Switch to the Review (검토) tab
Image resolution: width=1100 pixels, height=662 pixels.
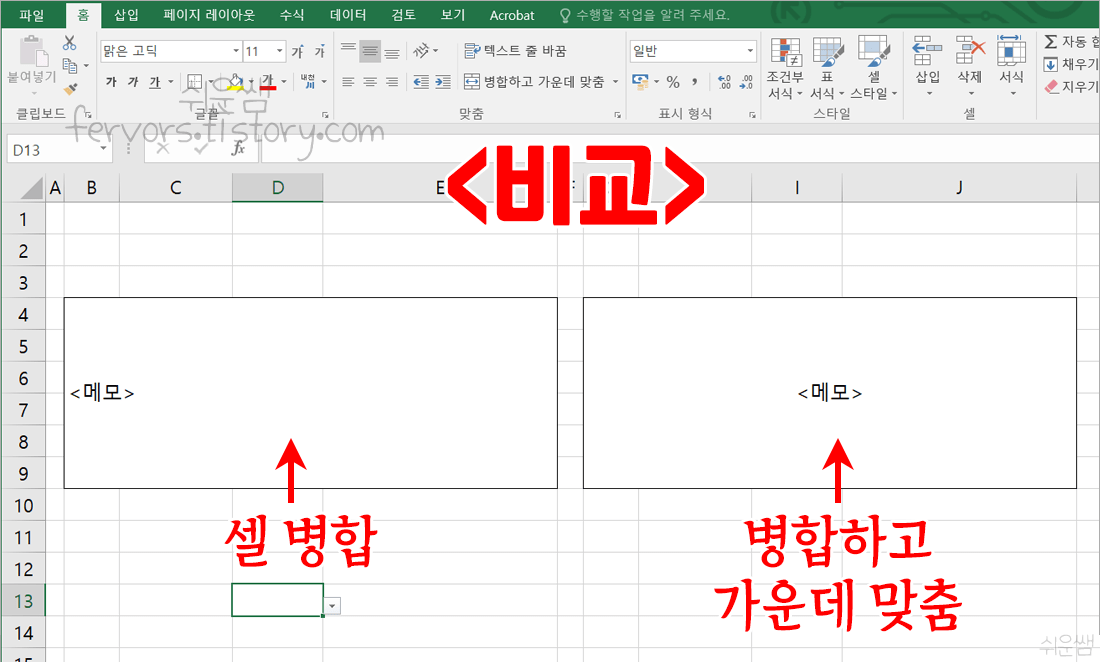point(403,15)
